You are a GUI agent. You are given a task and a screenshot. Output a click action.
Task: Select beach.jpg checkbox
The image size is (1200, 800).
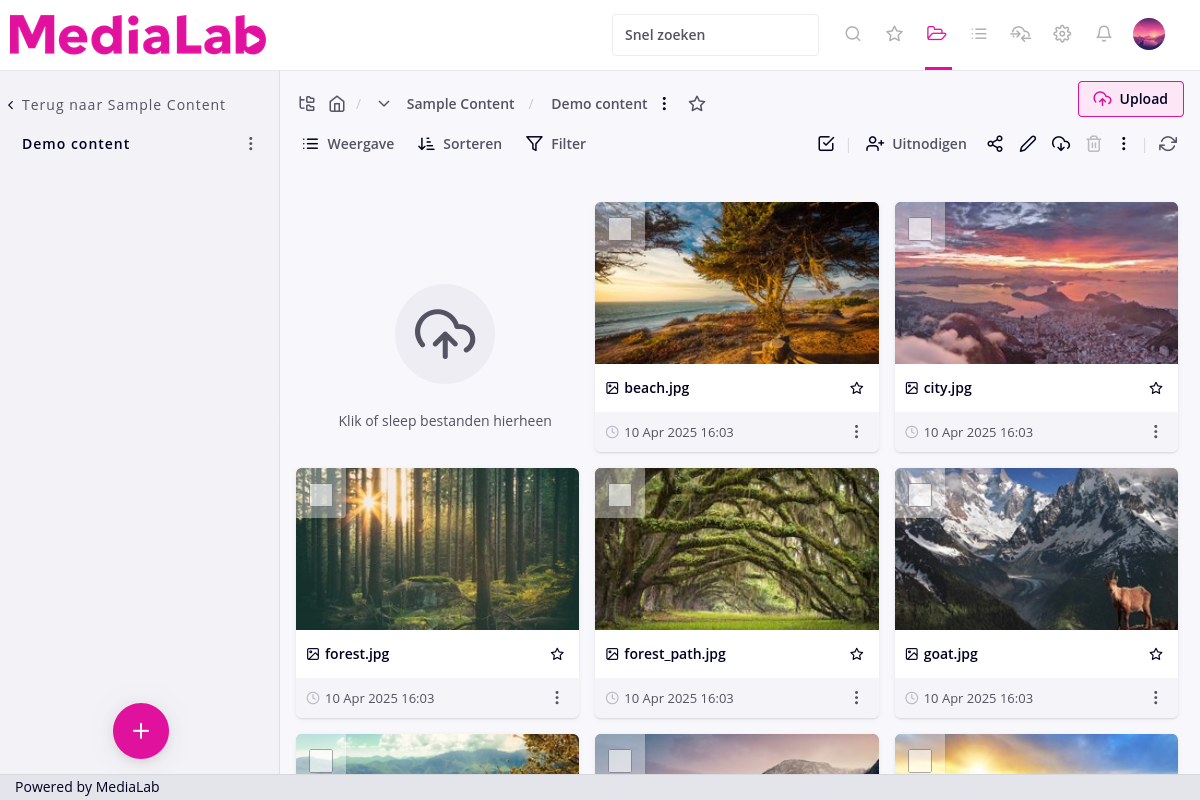pos(620,229)
